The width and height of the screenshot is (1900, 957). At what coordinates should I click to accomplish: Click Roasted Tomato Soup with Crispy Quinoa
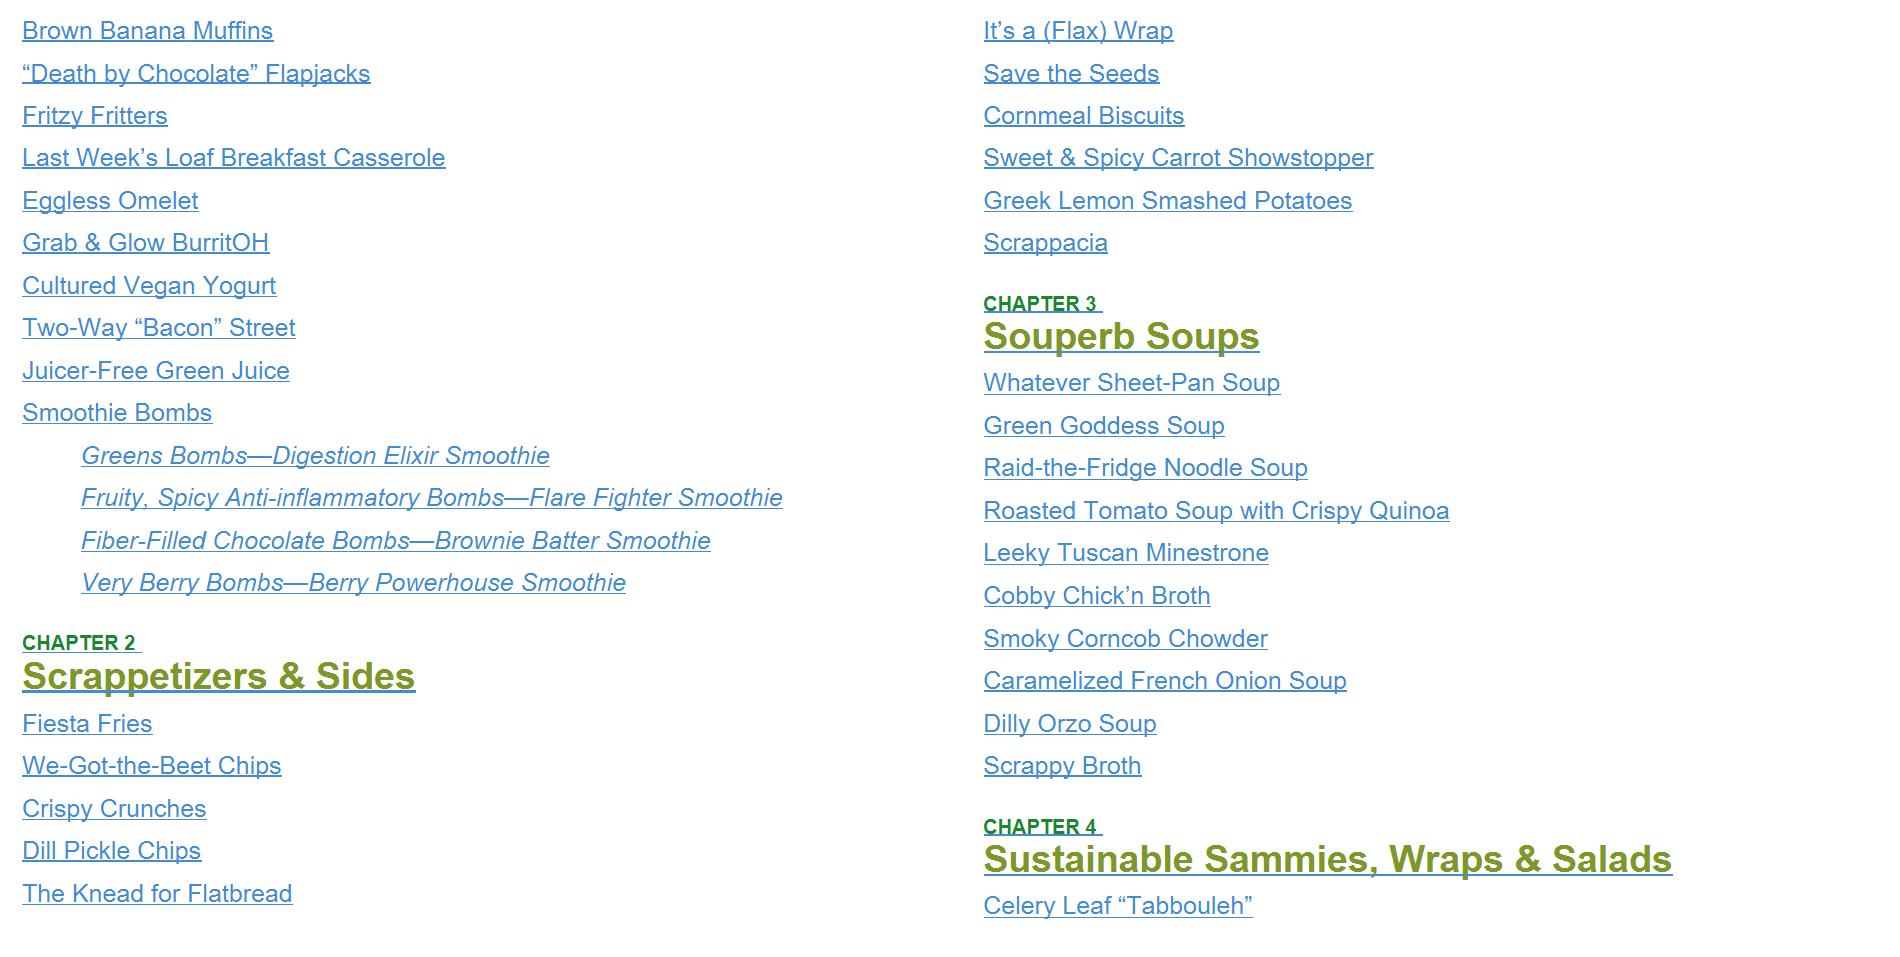tap(1216, 511)
